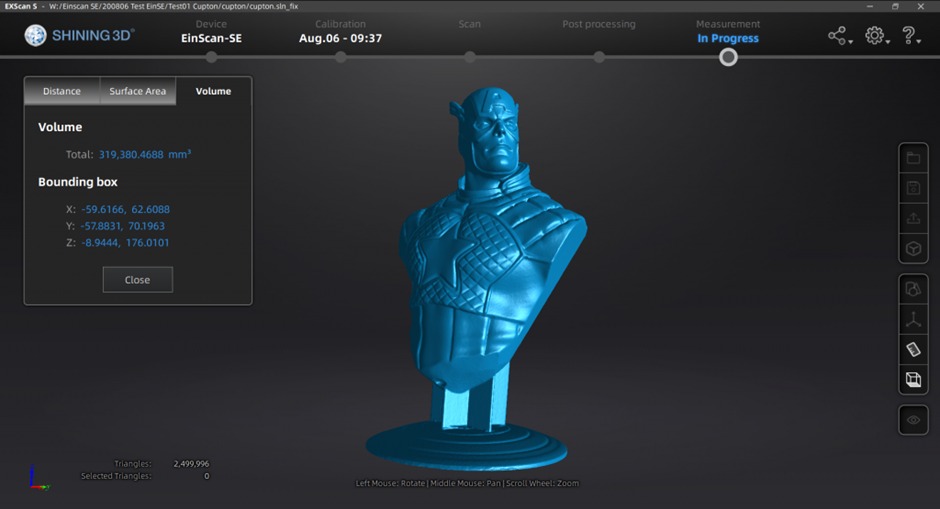The image size is (940, 509).
Task: Click the save scan icon
Action: click(x=913, y=188)
